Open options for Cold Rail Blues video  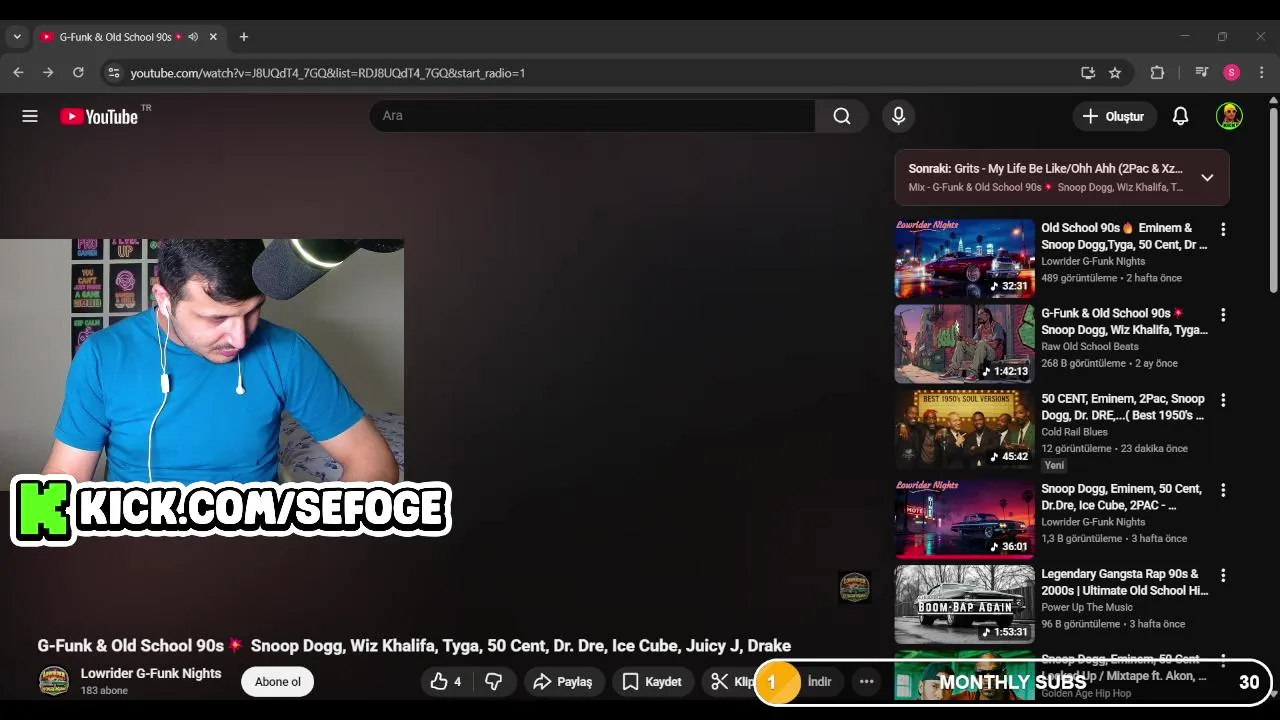[x=1222, y=400]
